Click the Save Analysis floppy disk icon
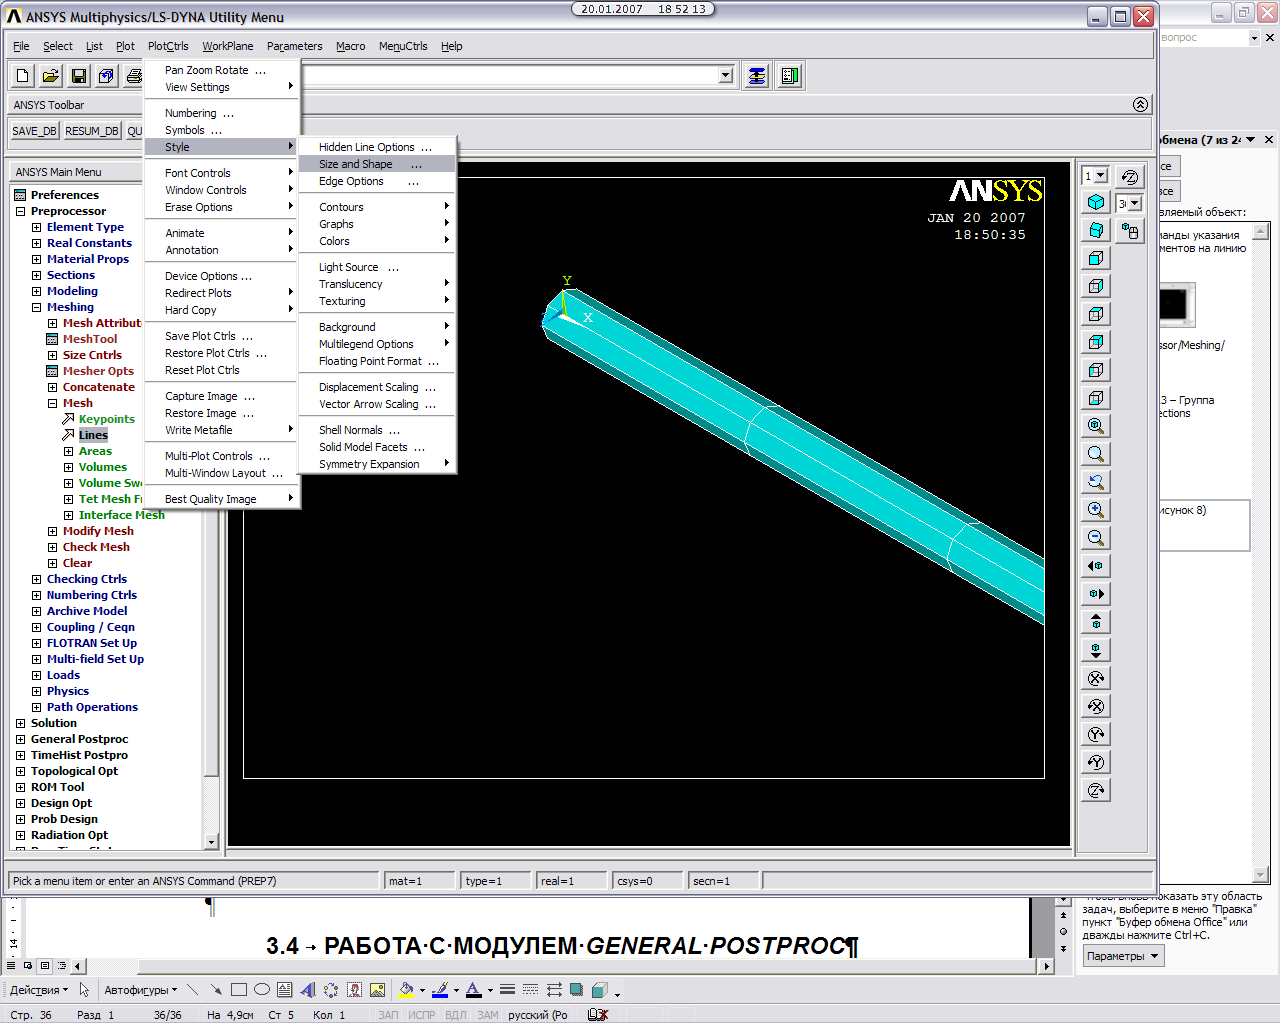1280x1024 pixels. coord(79,76)
